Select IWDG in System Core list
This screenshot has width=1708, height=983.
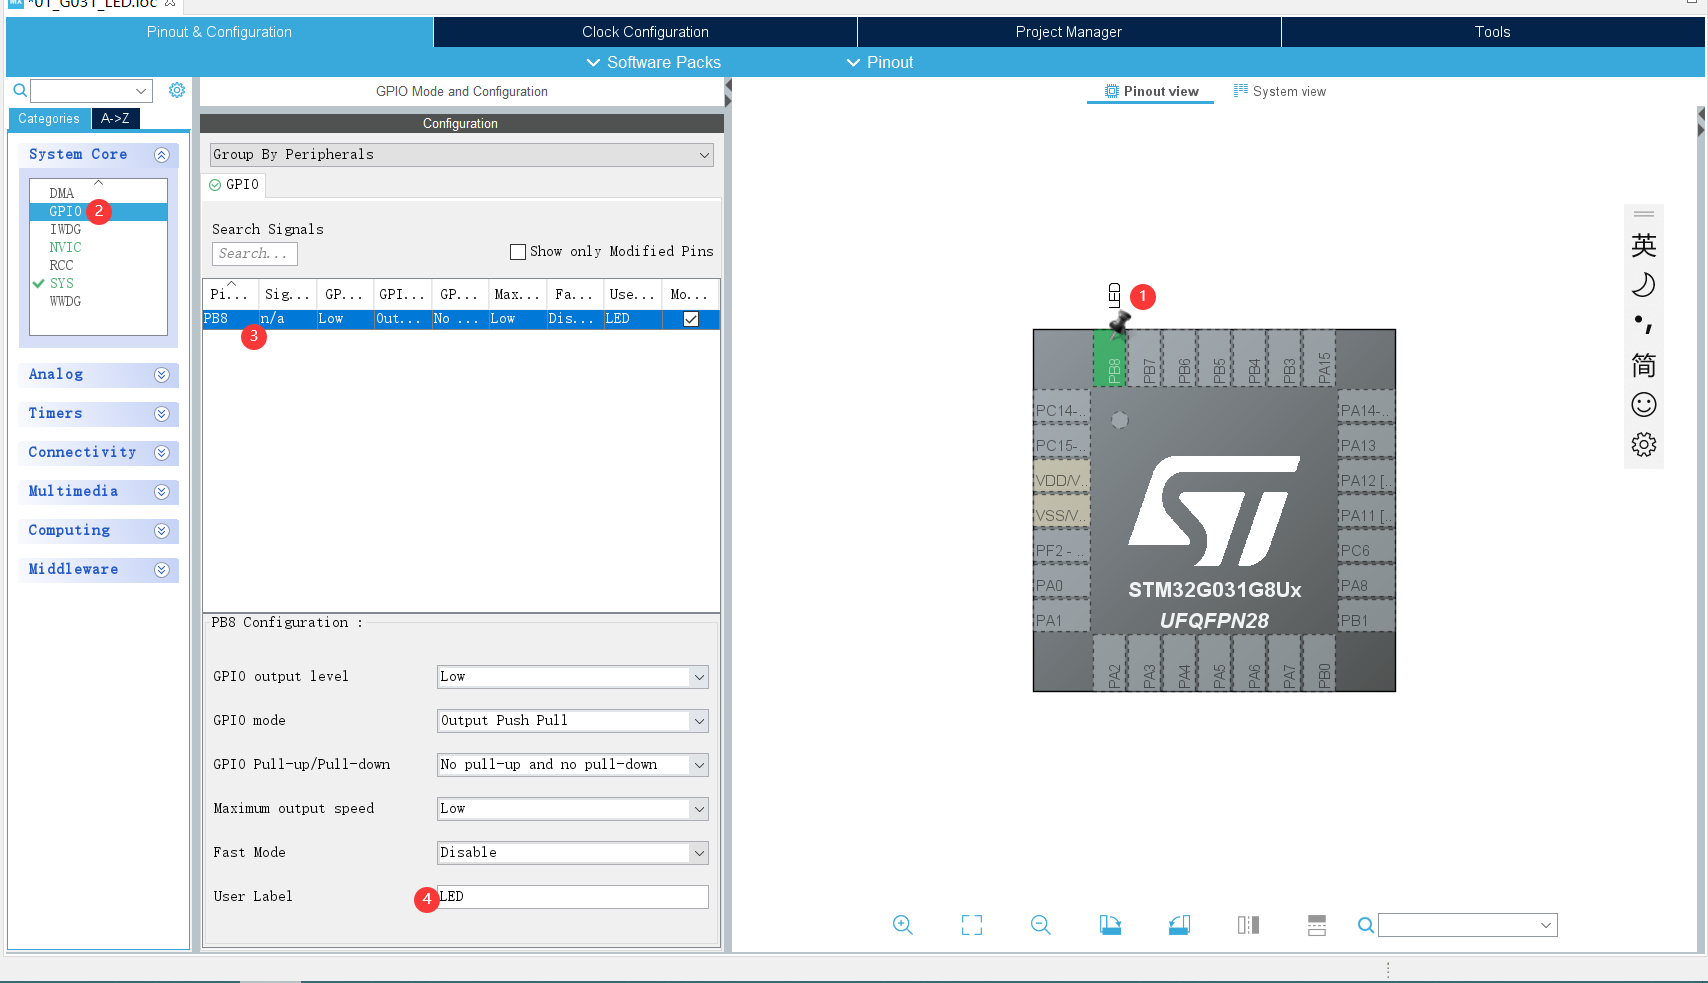66,229
